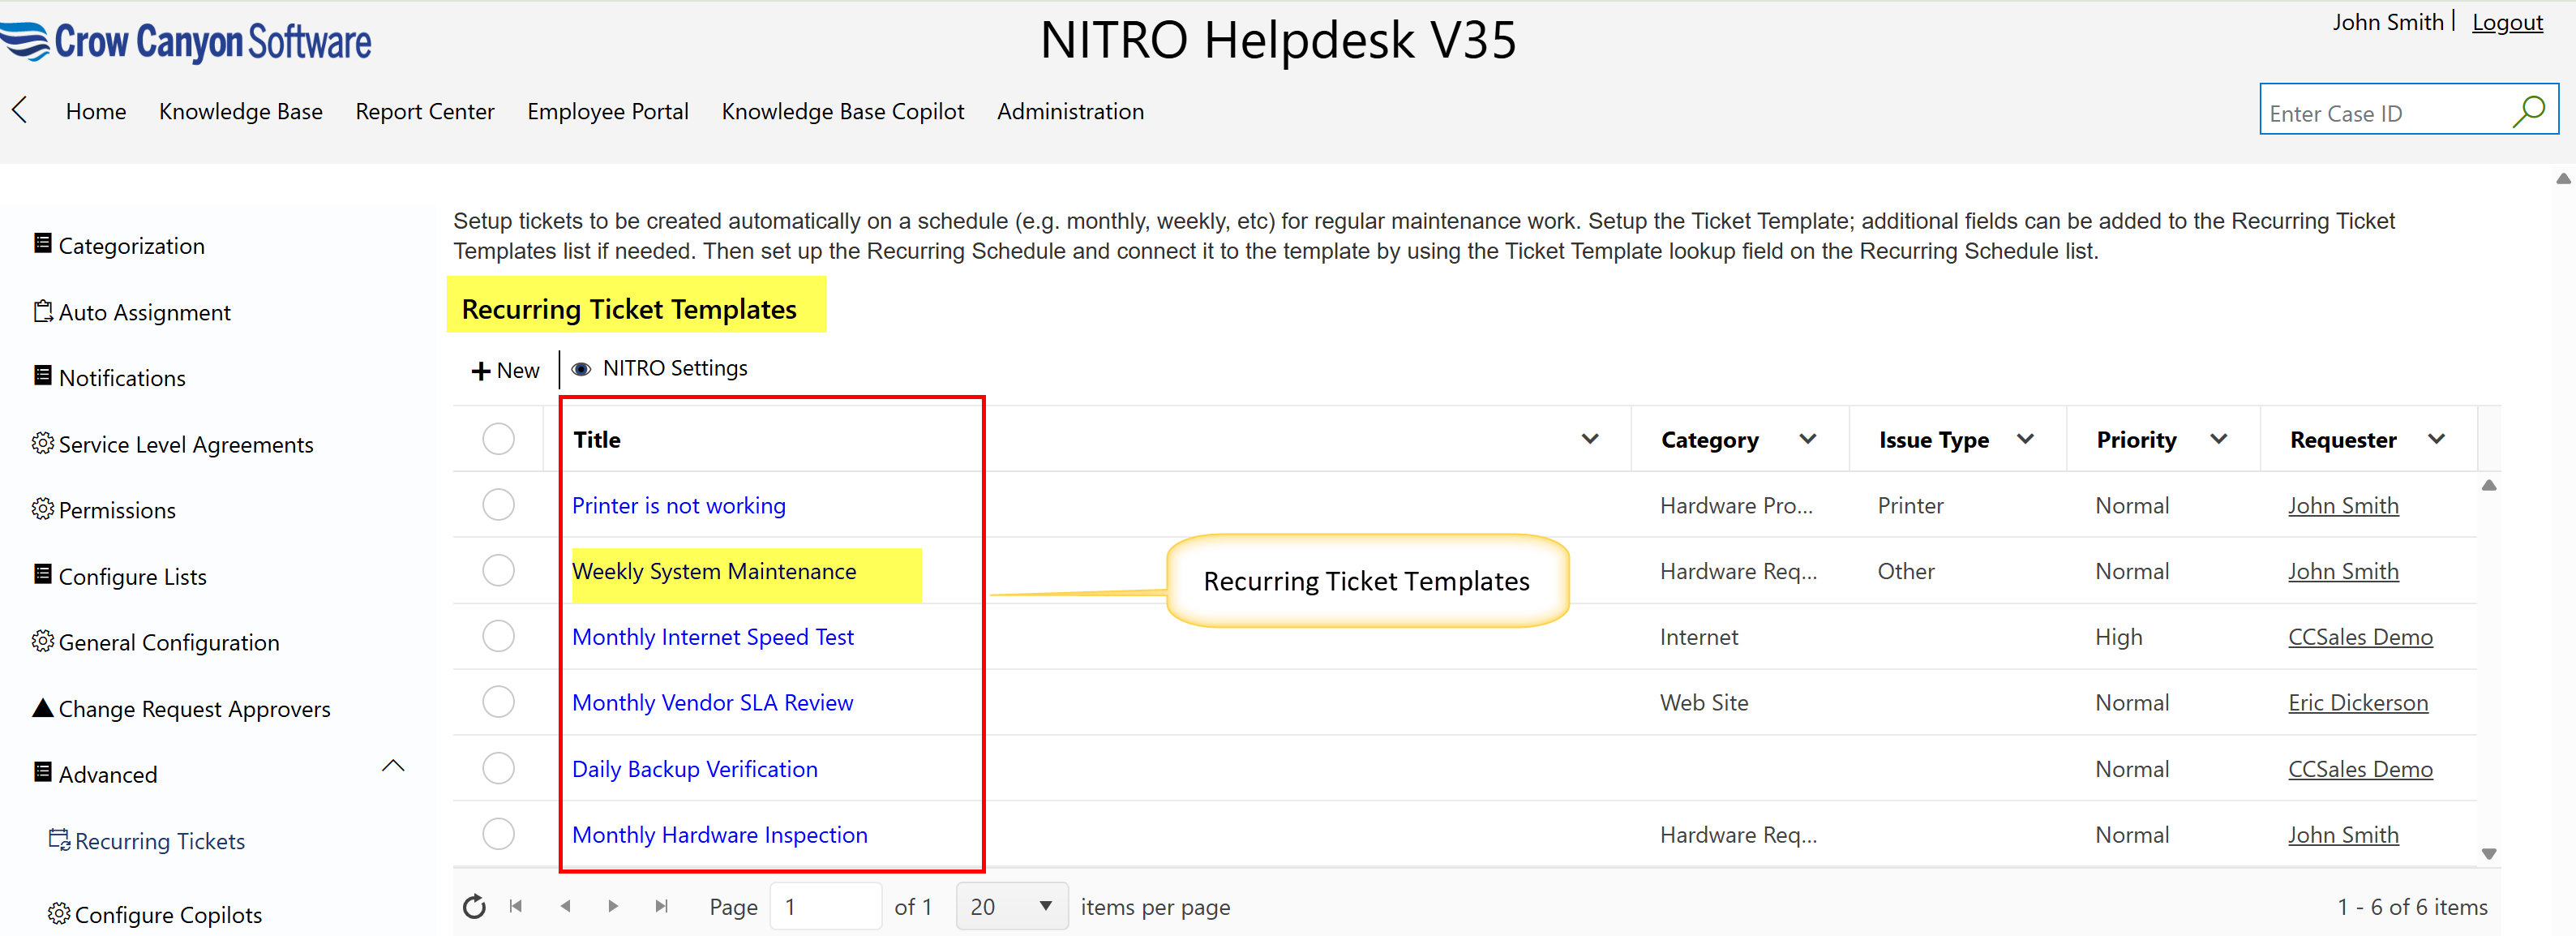2576x936 pixels.
Task: Open the Administration menu
Action: click(x=1069, y=111)
